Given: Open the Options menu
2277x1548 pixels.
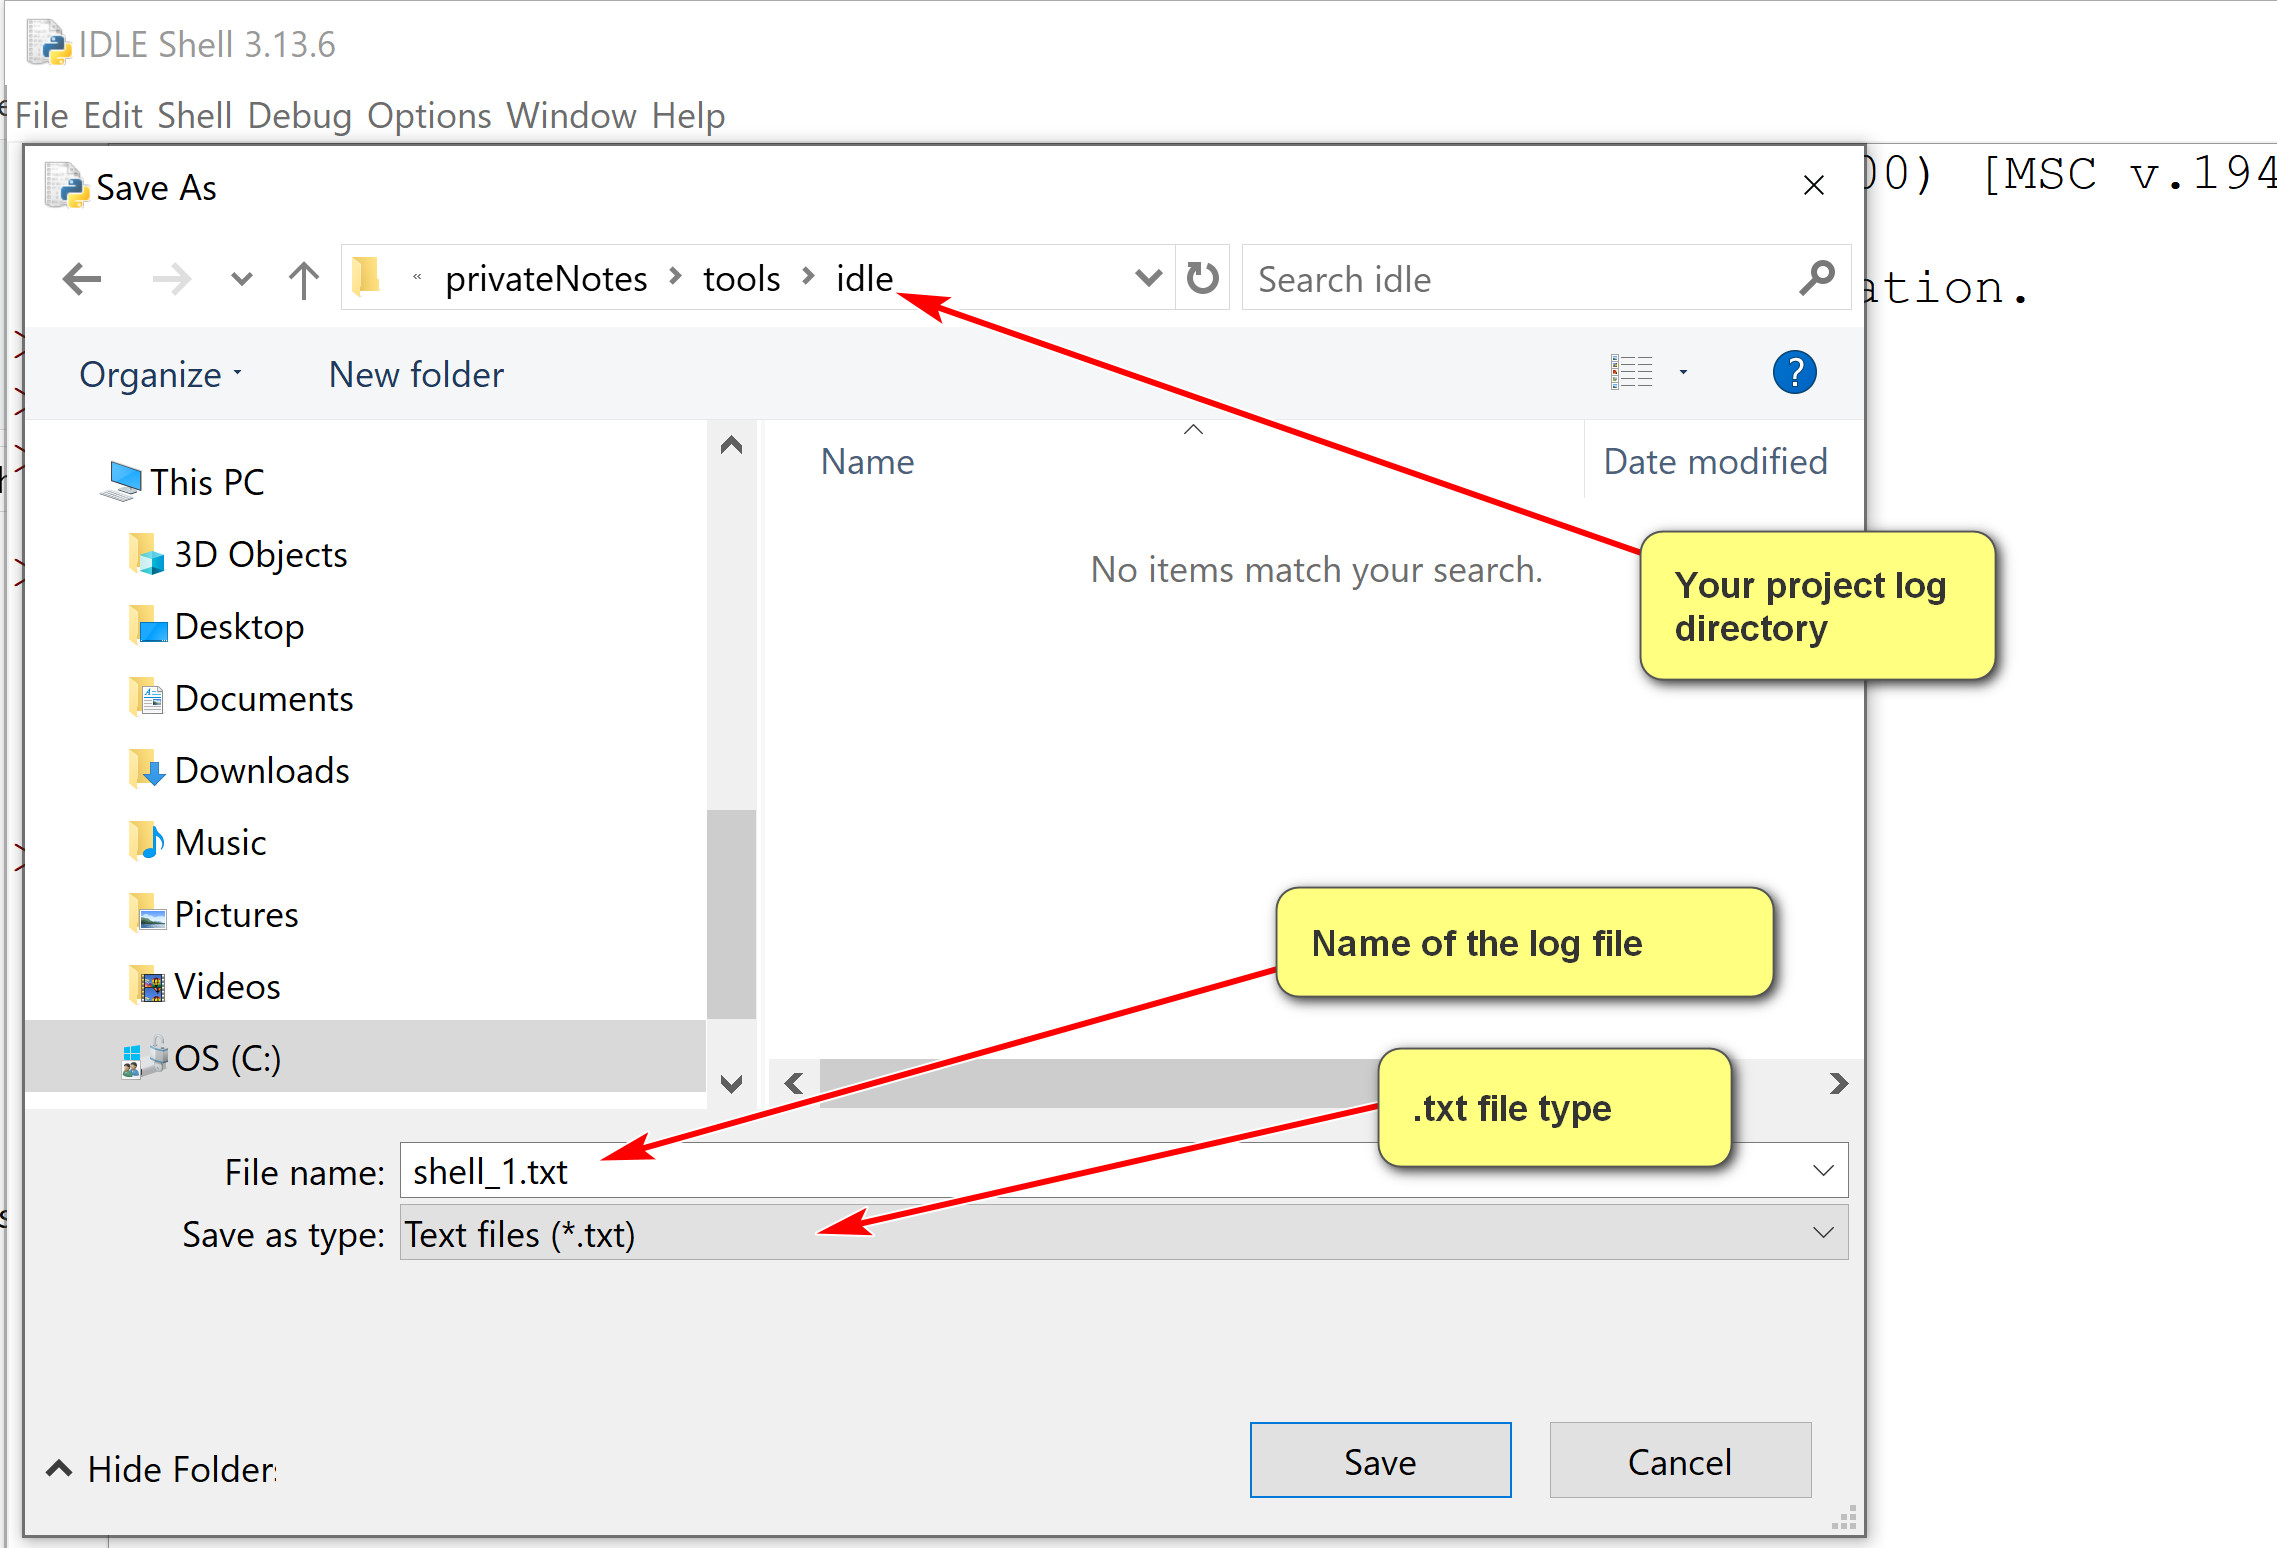Looking at the screenshot, I should (429, 116).
